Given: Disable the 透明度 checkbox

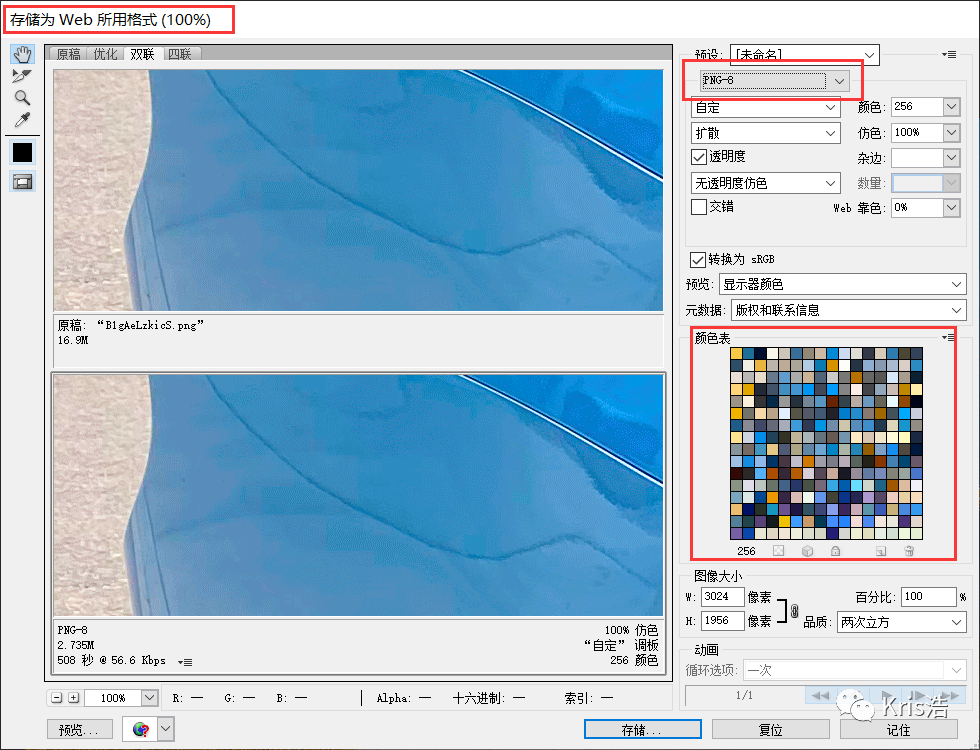Looking at the screenshot, I should tap(697, 157).
